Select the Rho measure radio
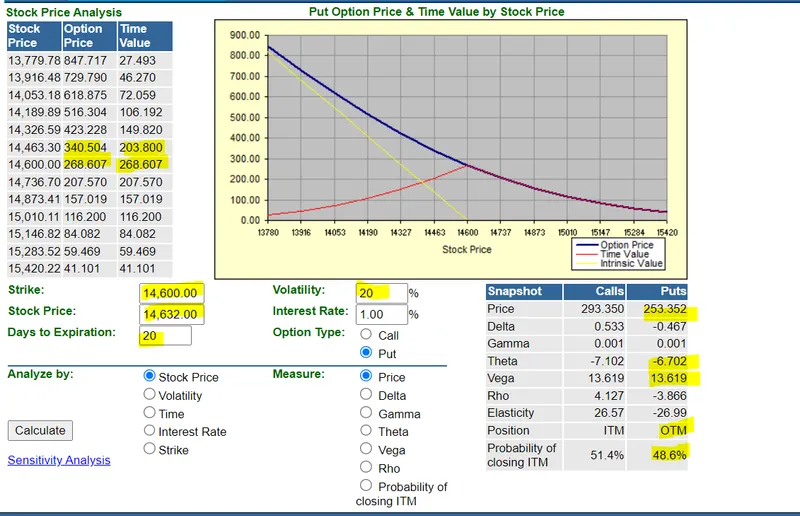The height and width of the screenshot is (516, 800). [x=366, y=467]
